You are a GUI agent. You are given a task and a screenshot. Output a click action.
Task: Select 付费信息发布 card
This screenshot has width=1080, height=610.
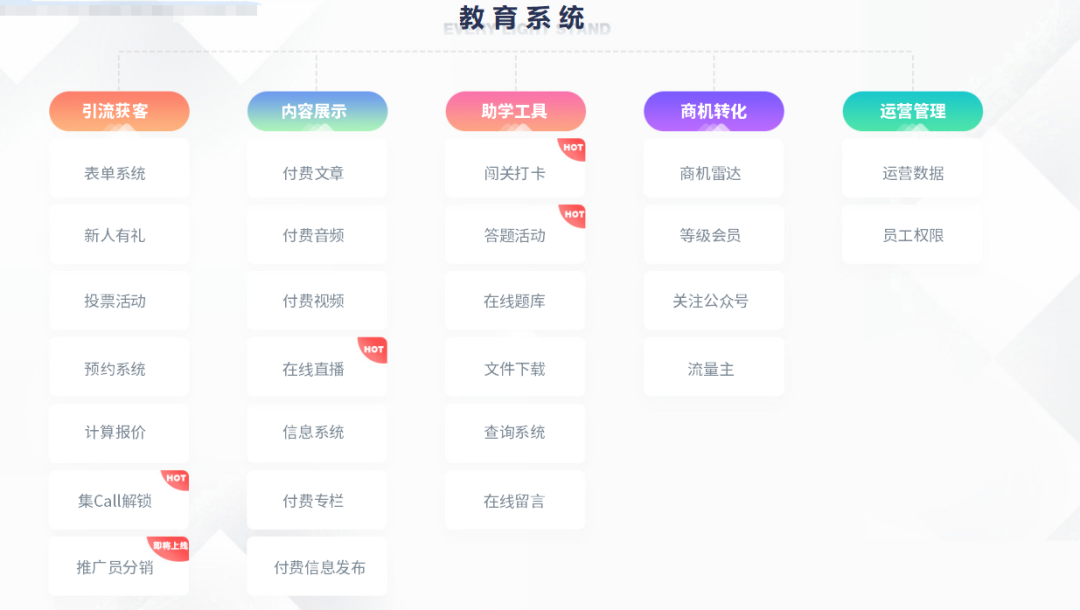pos(317,567)
